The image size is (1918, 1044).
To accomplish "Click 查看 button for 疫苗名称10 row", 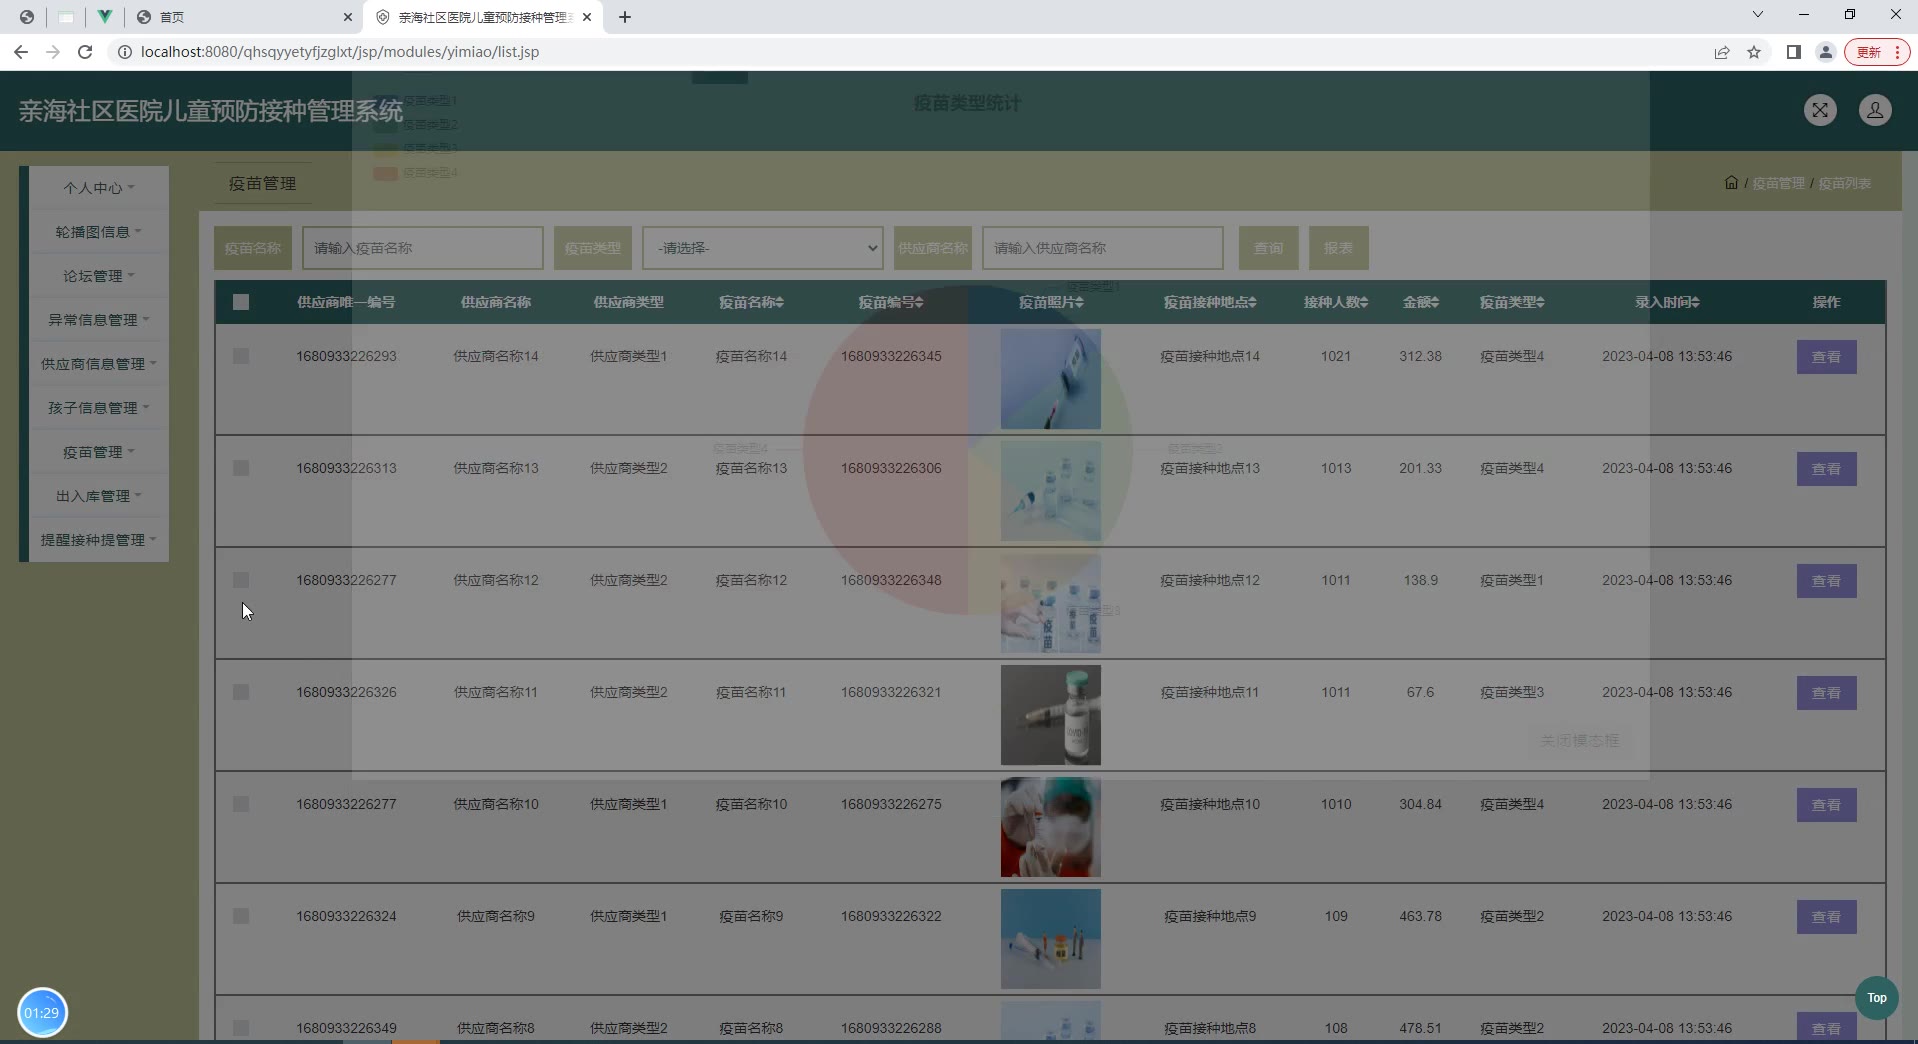I will (x=1826, y=805).
